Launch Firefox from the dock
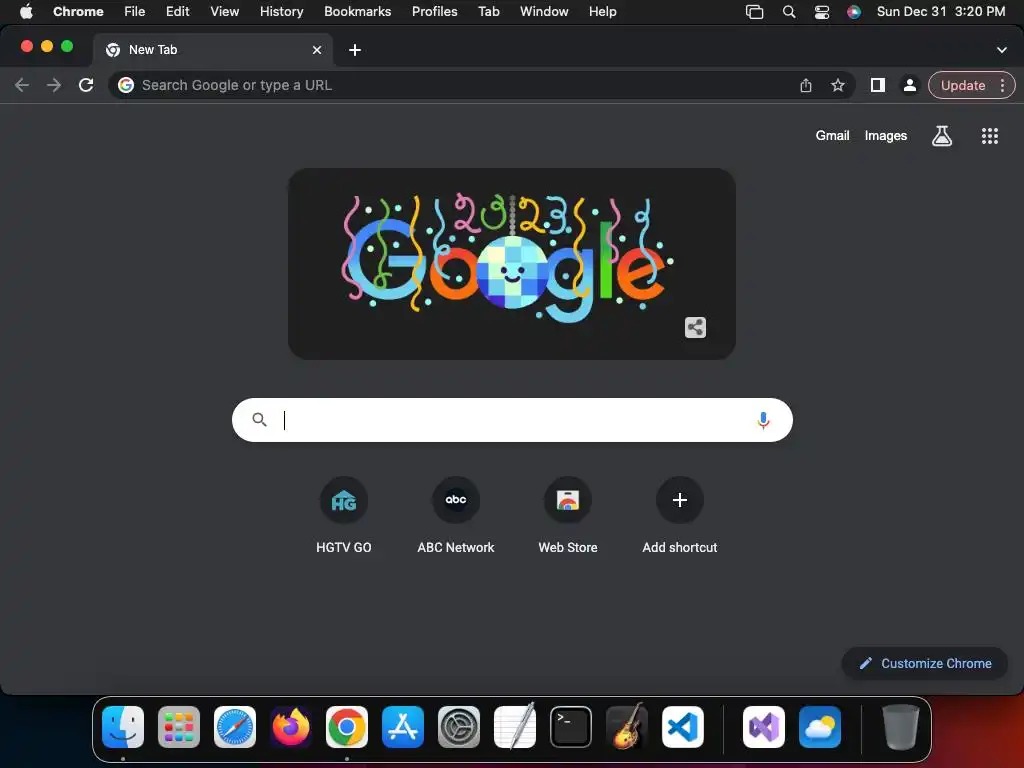This screenshot has height=768, width=1024. pos(291,727)
